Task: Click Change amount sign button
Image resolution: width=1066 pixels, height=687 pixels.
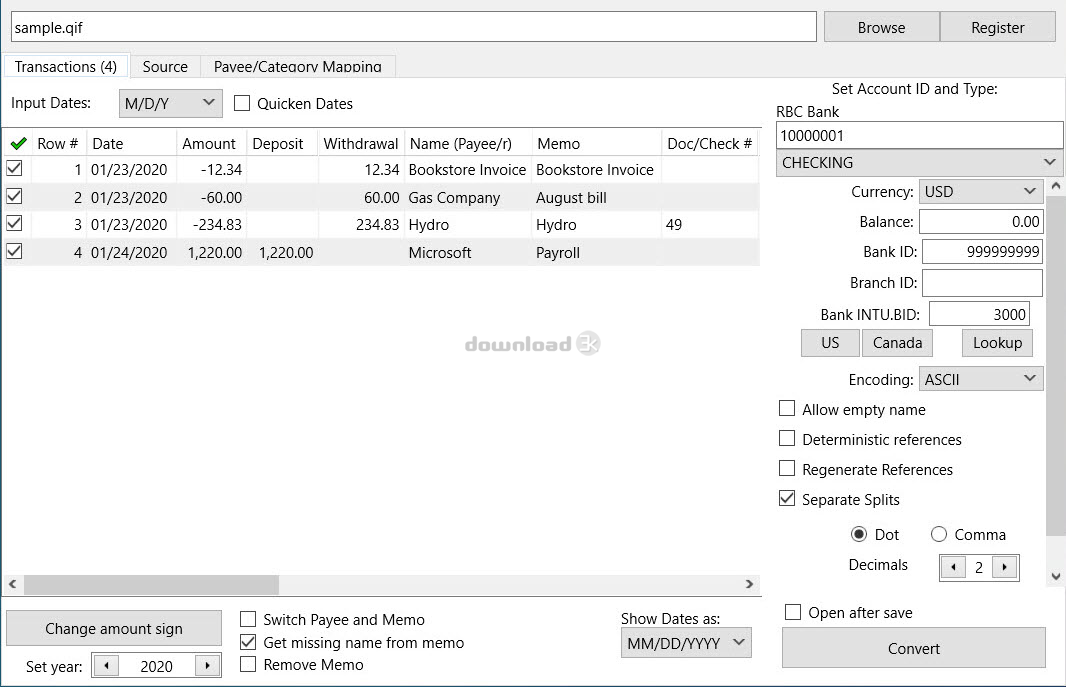Action: pos(114,629)
